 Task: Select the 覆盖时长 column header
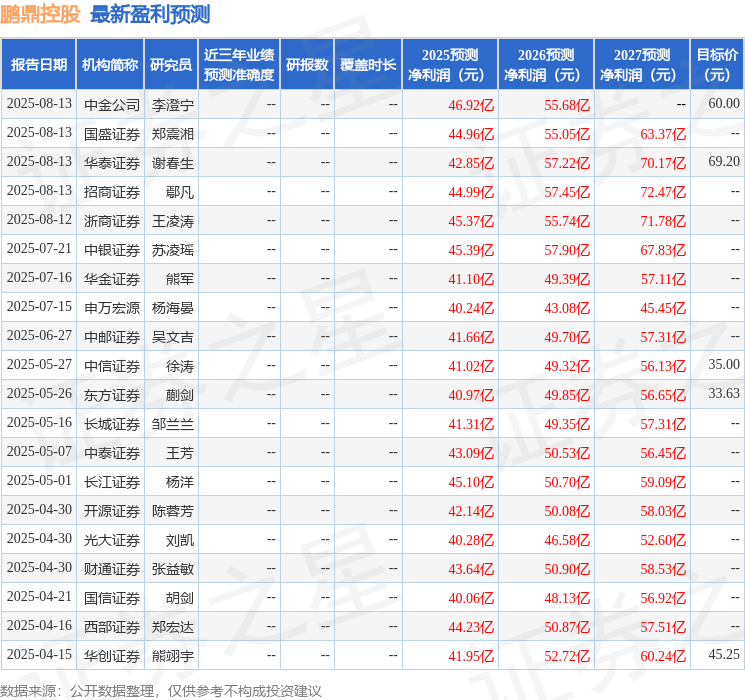click(x=367, y=65)
